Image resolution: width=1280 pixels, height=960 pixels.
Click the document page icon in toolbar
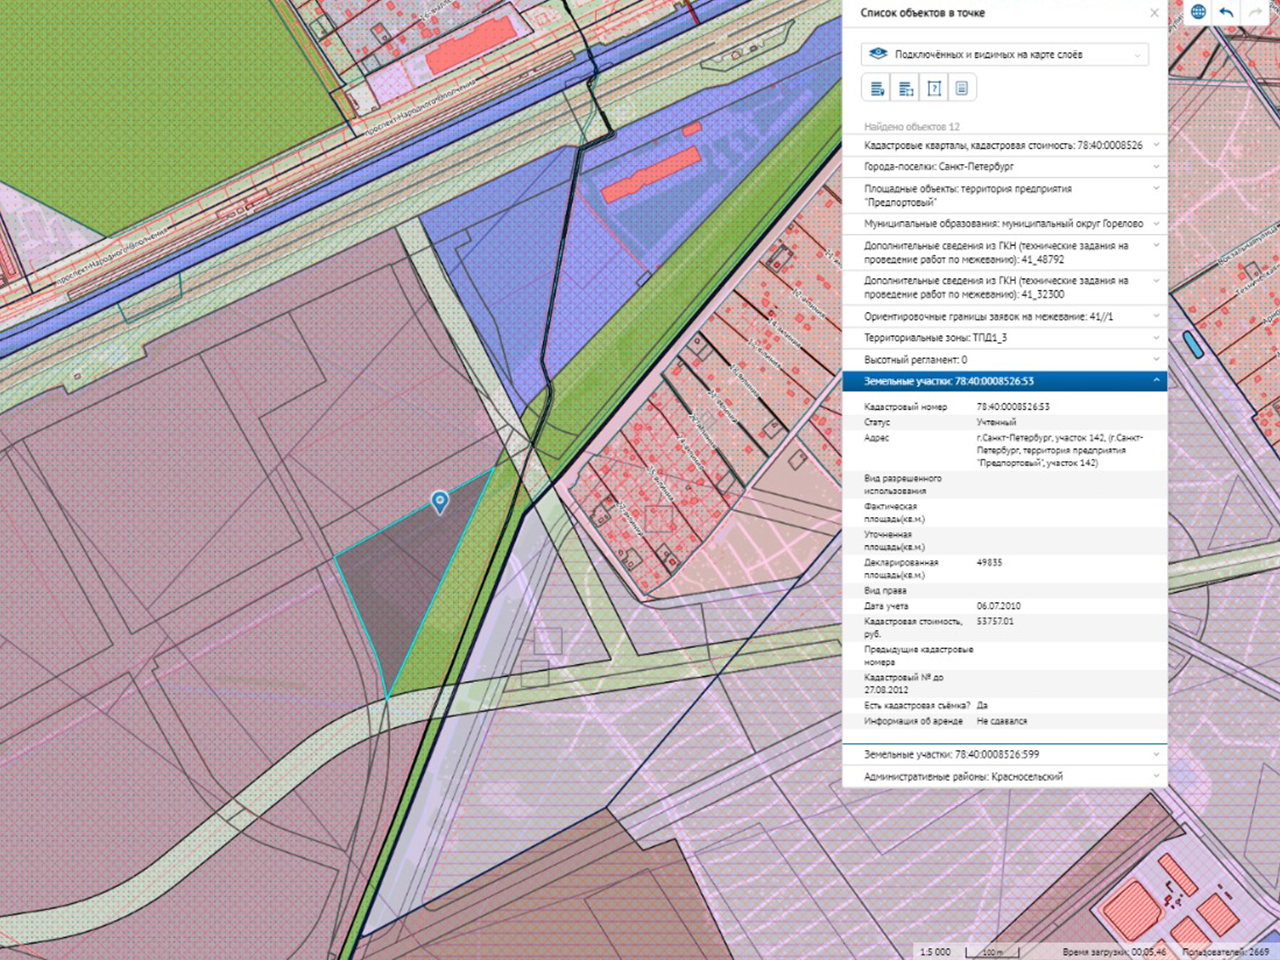pyautogui.click(x=962, y=88)
